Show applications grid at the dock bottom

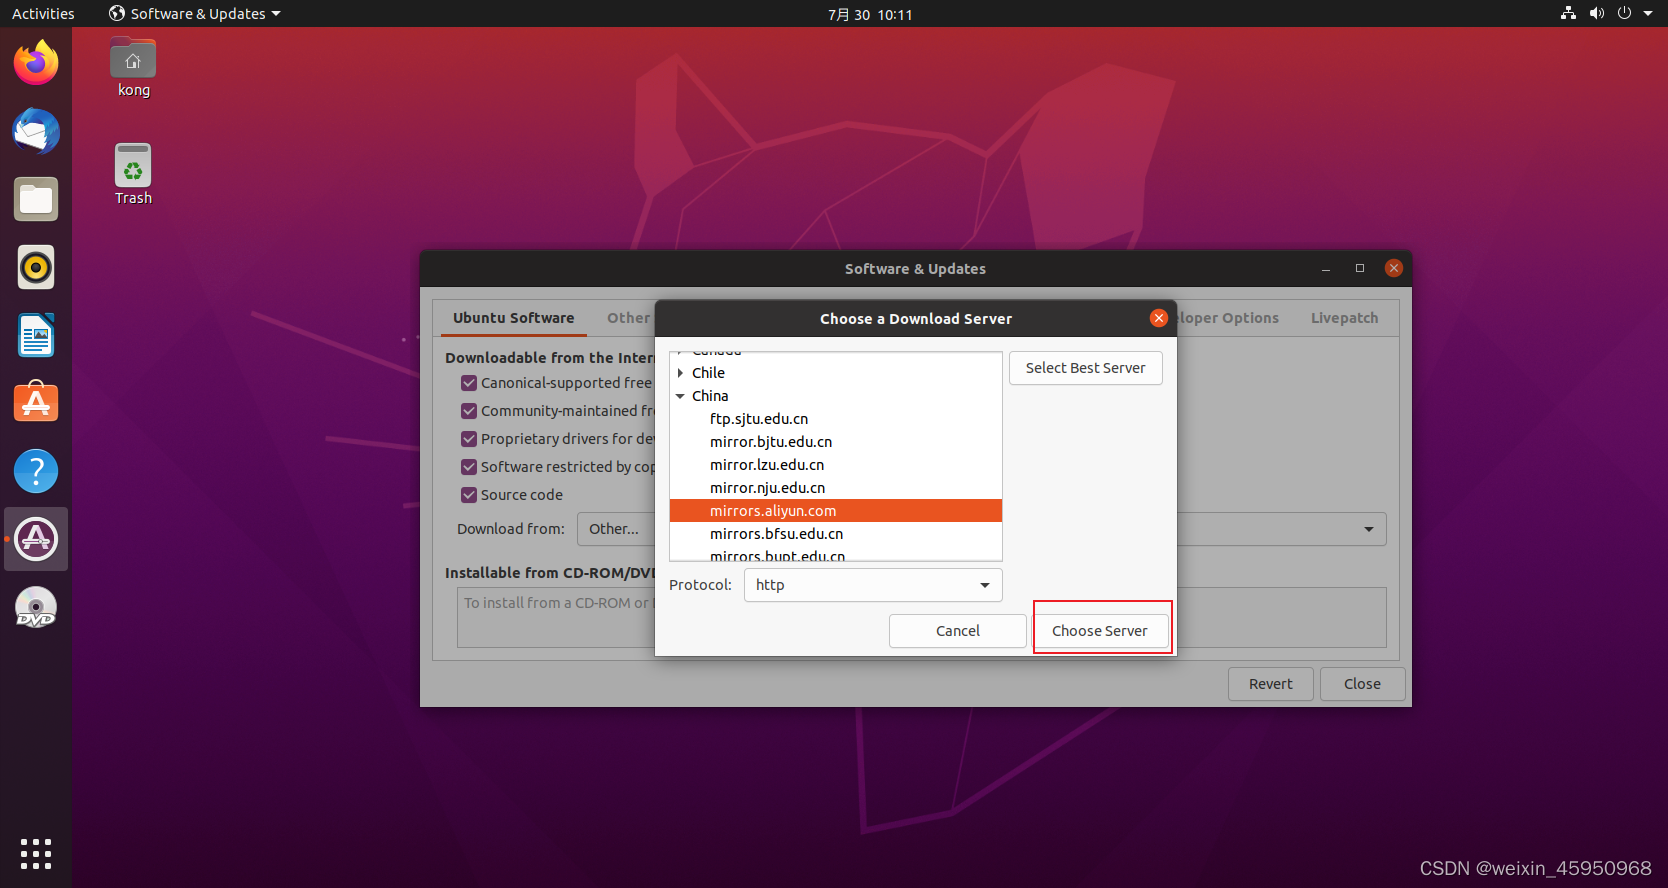coord(36,854)
